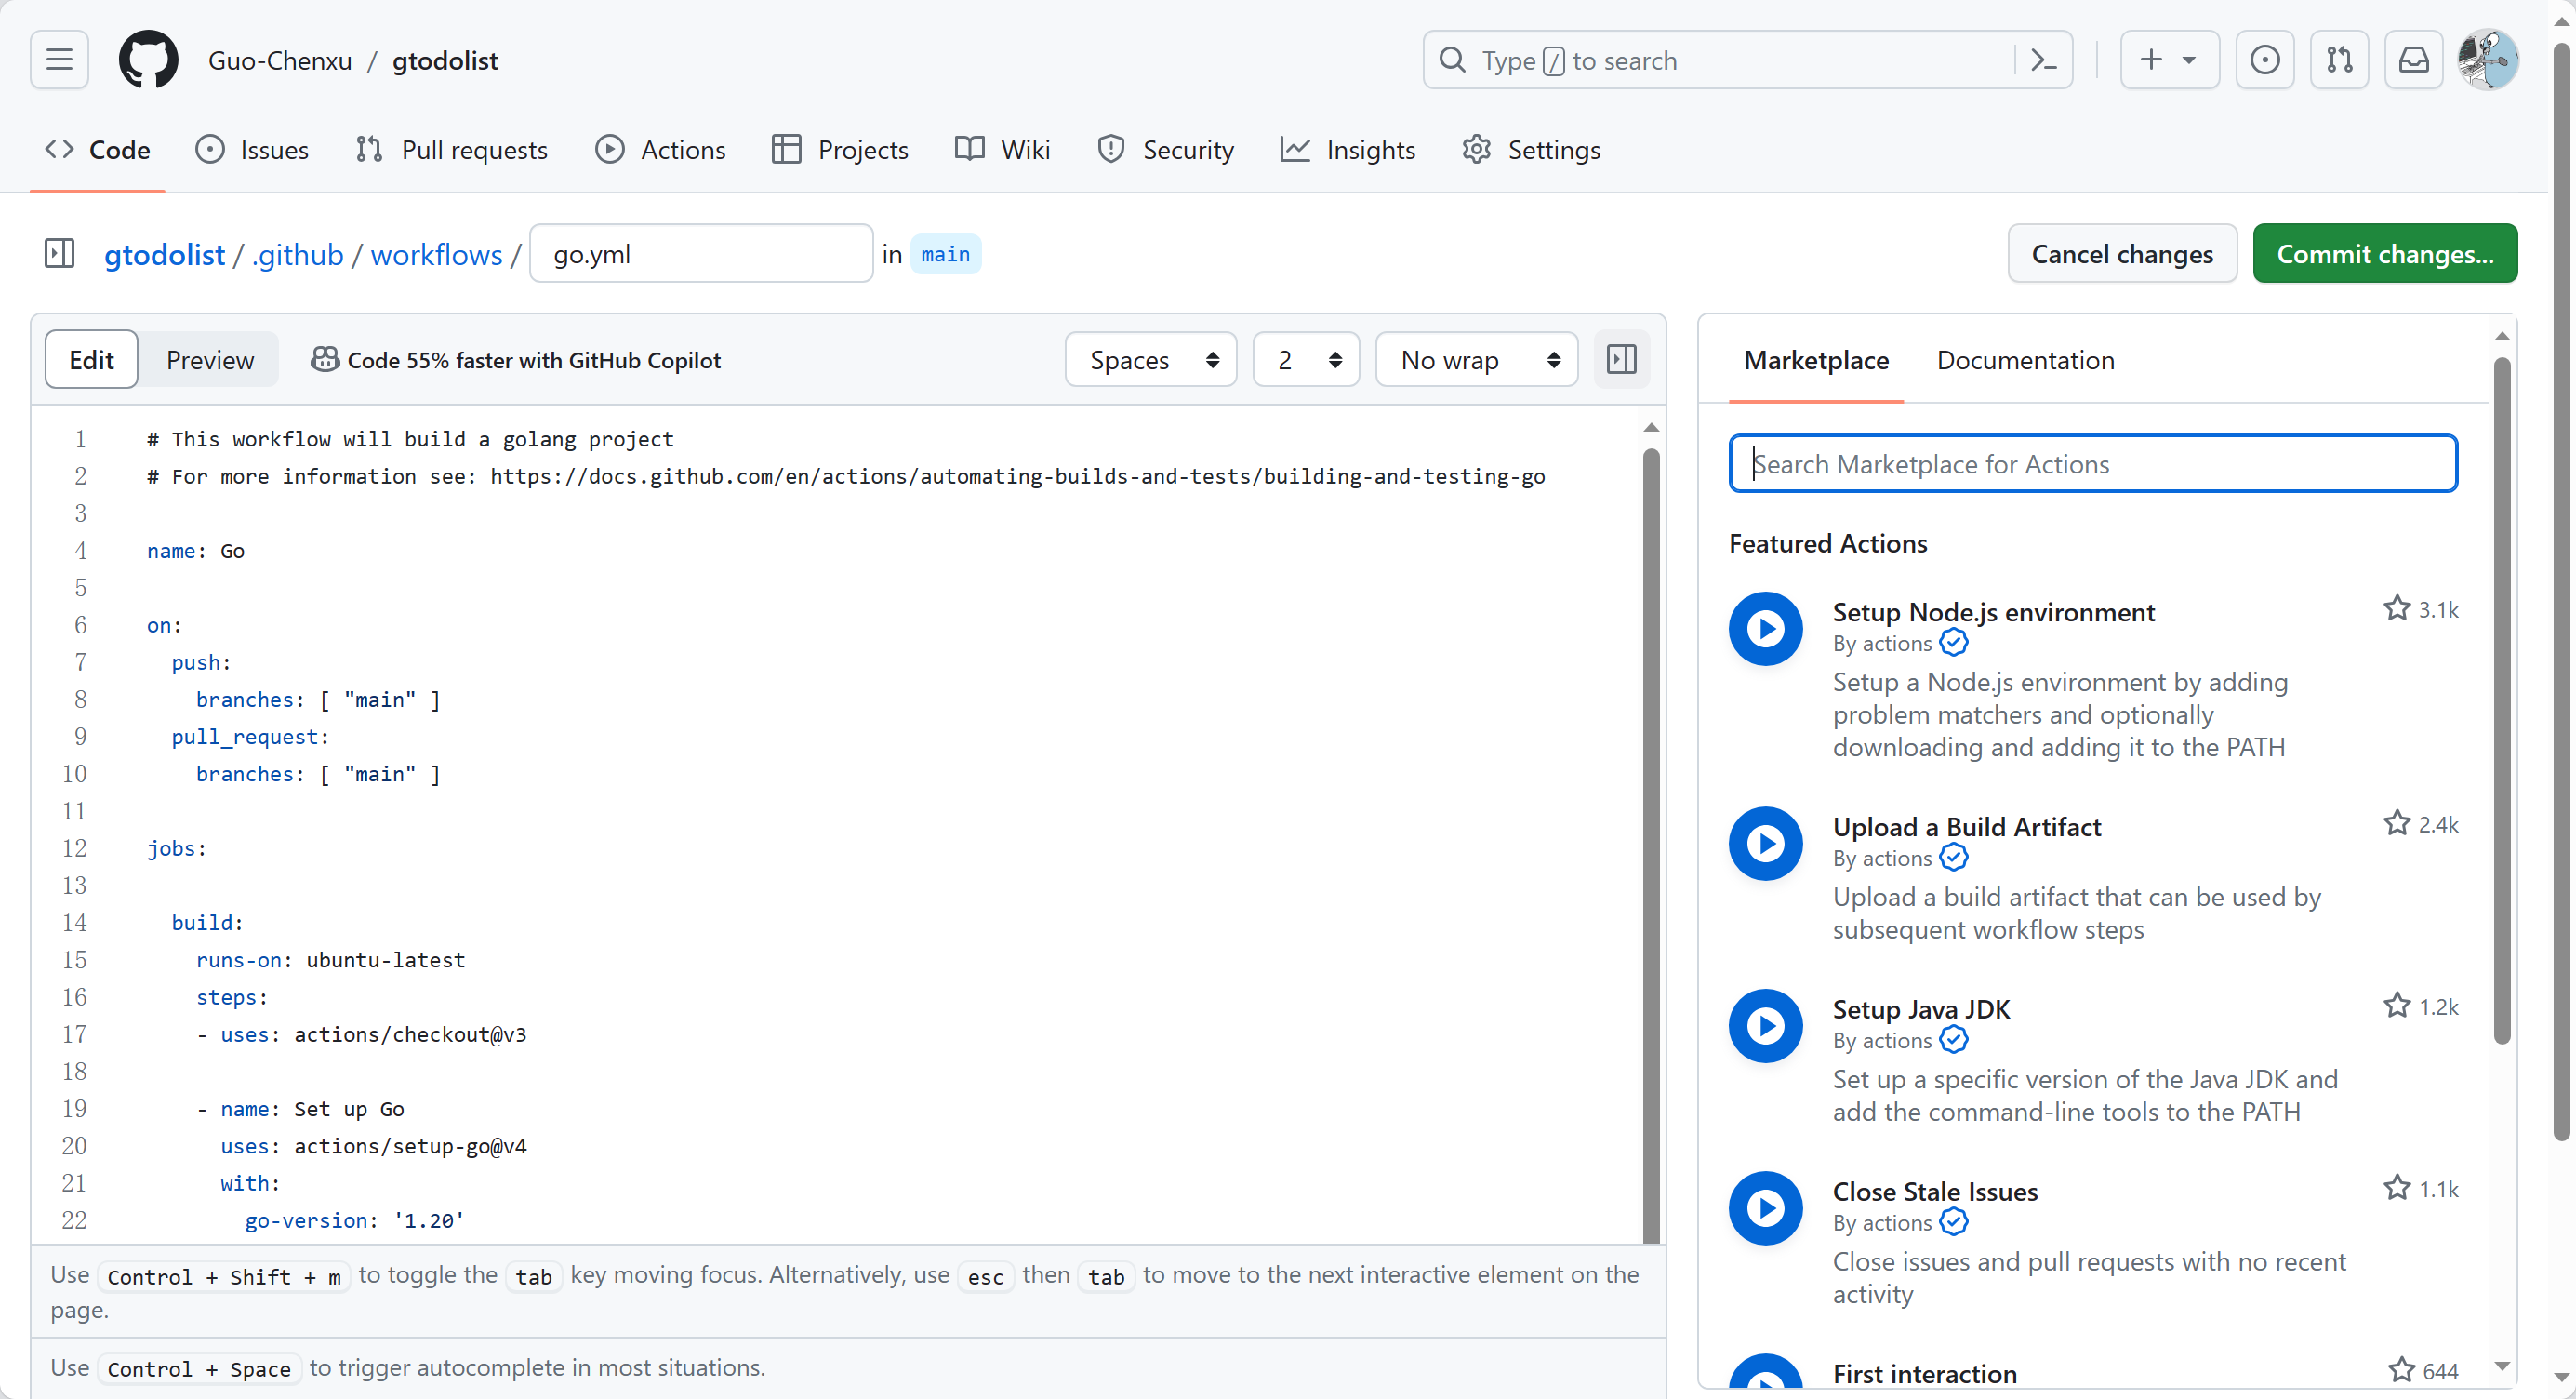This screenshot has height=1399, width=2576.
Task: Select the Documentation sidebar tab
Action: point(2025,360)
